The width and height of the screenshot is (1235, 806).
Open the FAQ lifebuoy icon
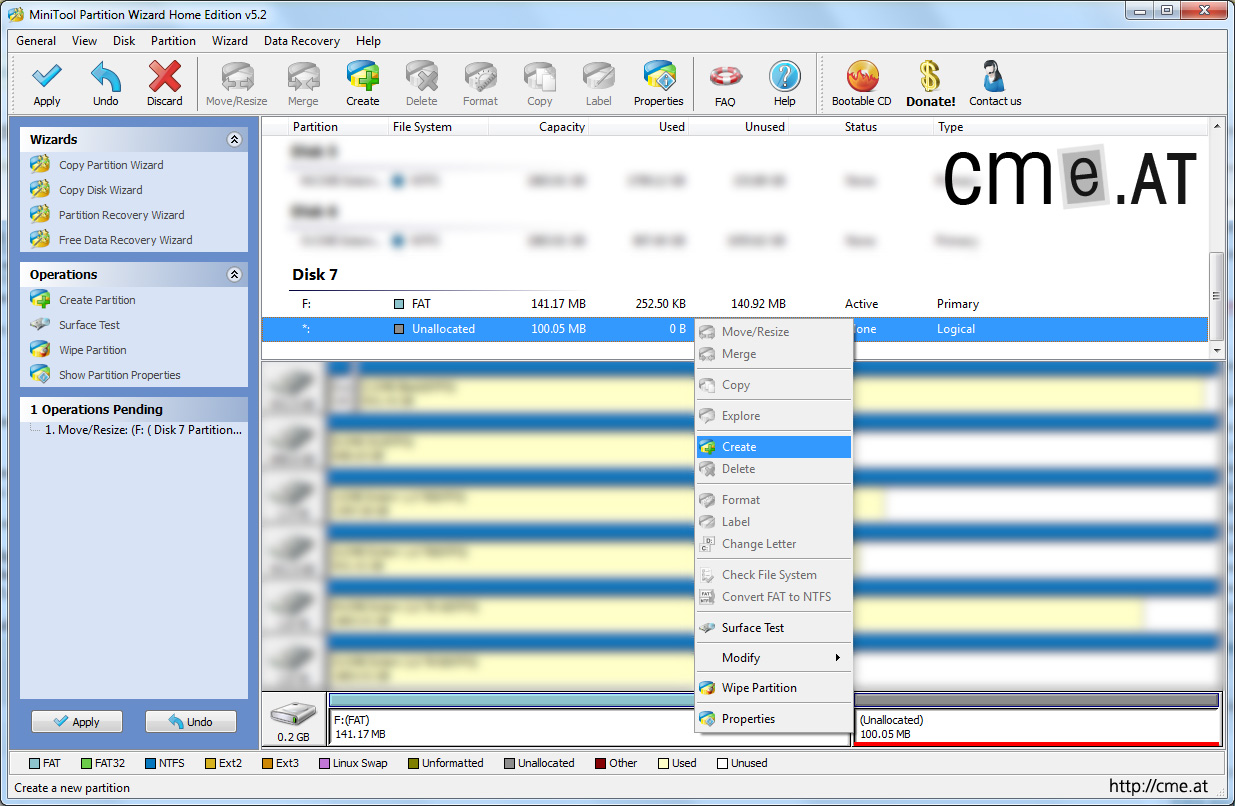725,77
